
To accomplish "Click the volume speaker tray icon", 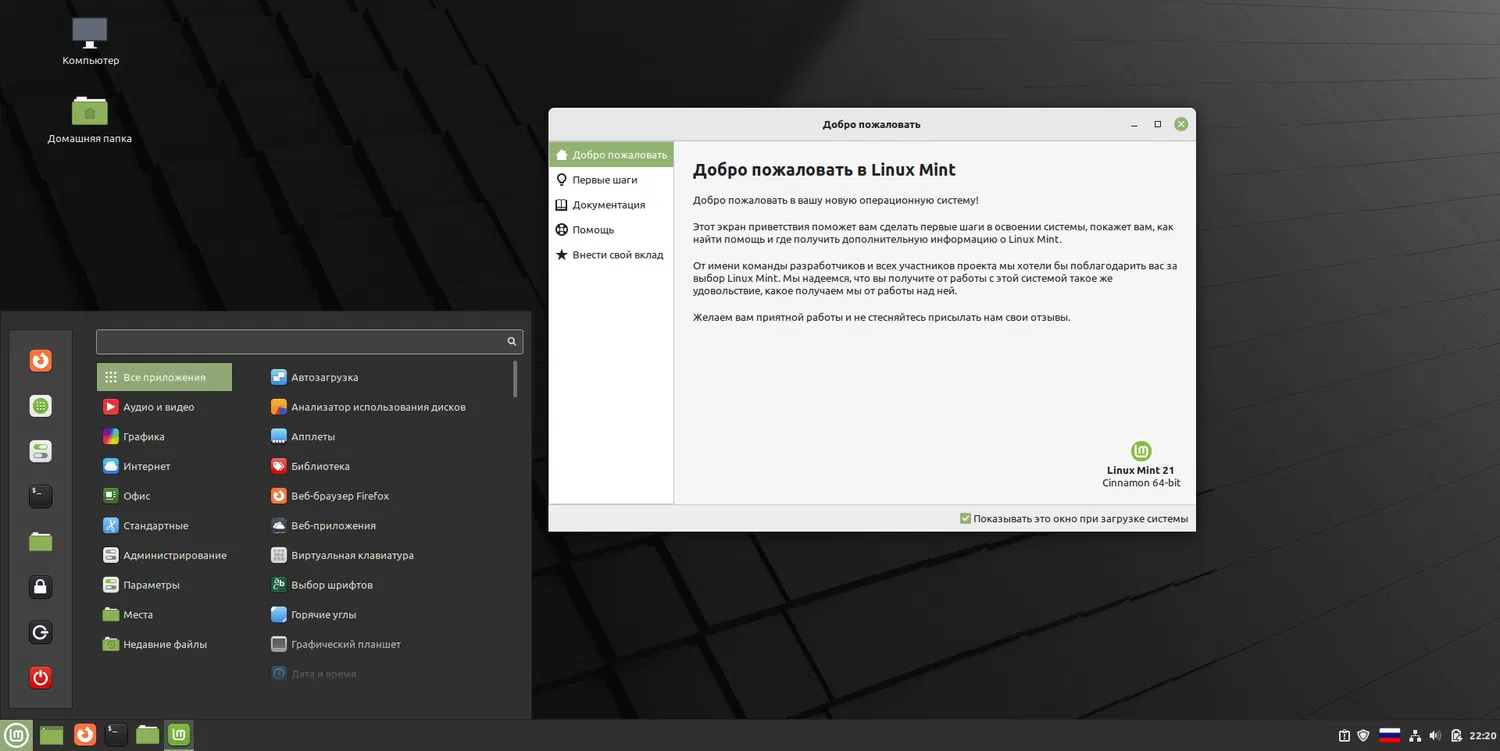I will [1436, 736].
